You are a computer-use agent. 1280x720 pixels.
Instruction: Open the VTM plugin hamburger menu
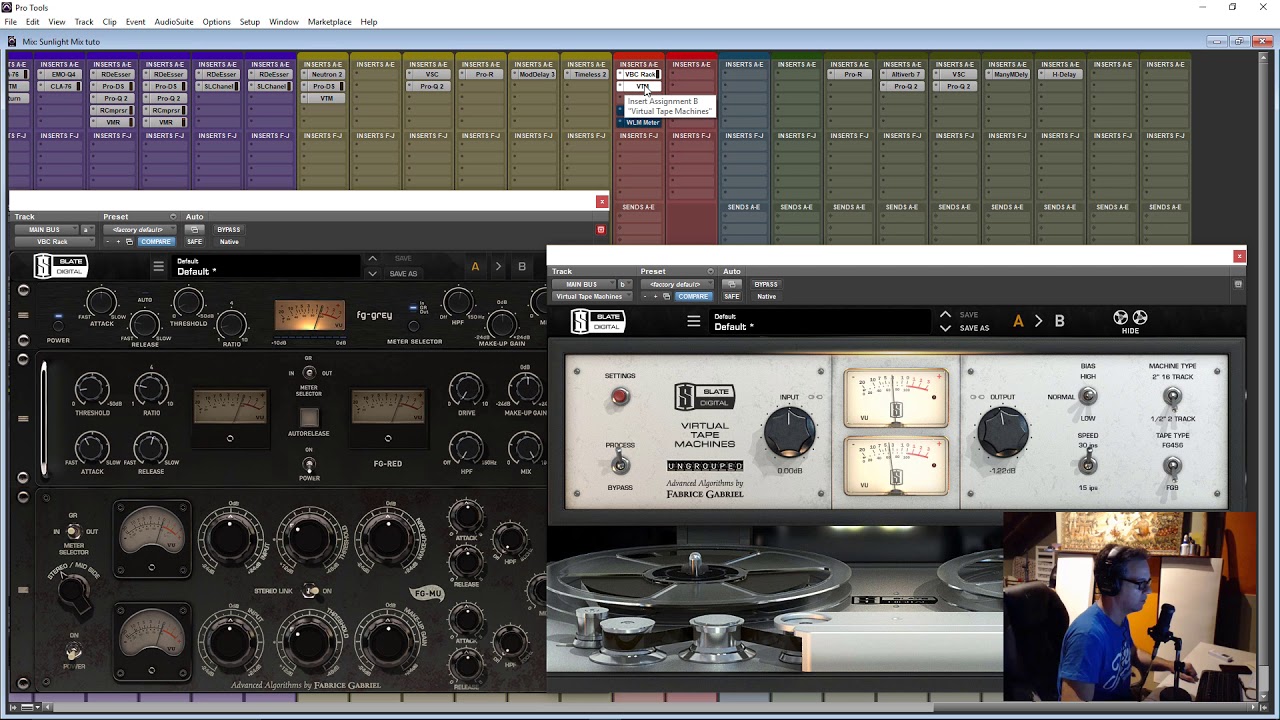tap(693, 321)
